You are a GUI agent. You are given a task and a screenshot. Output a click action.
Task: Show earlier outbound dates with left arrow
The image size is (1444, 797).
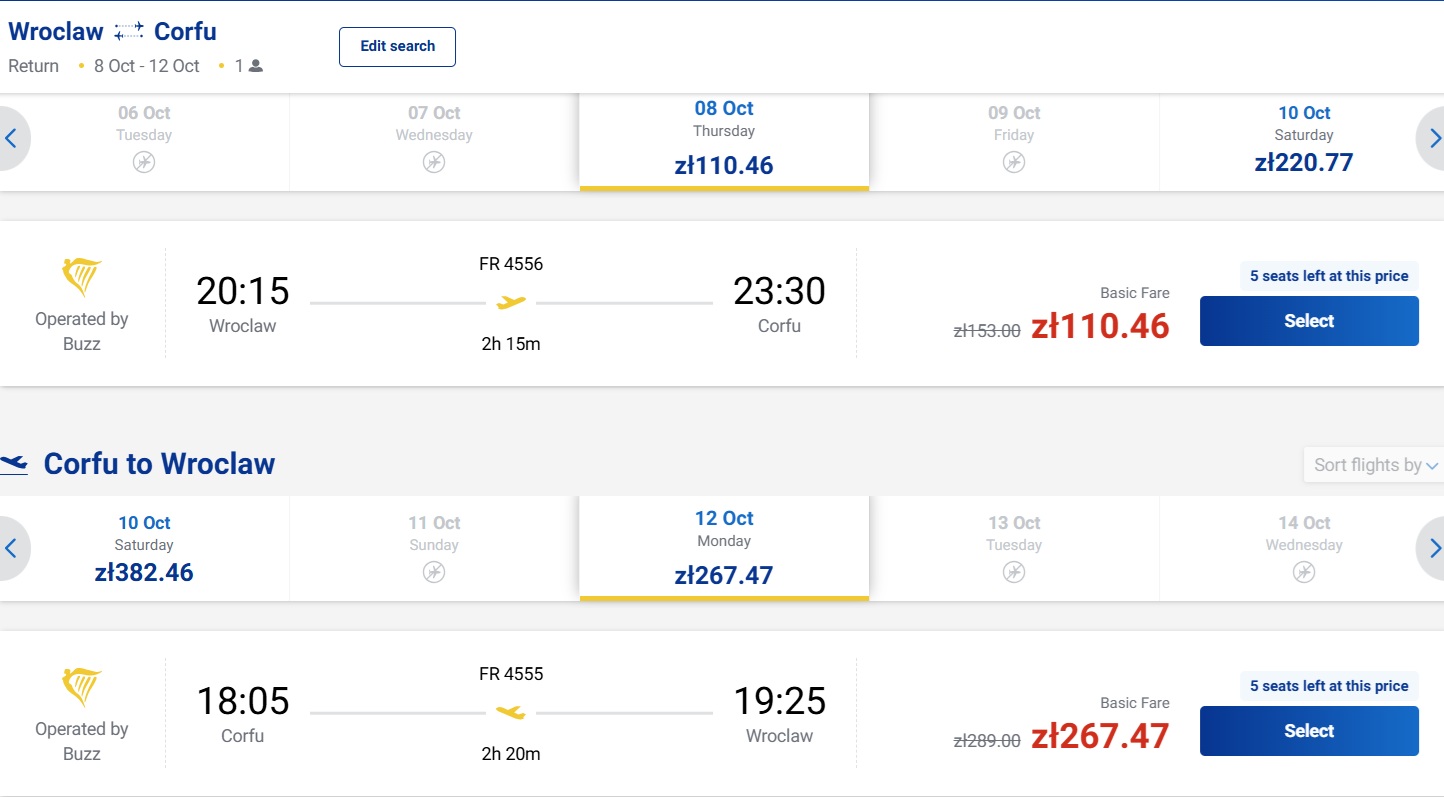[12, 138]
